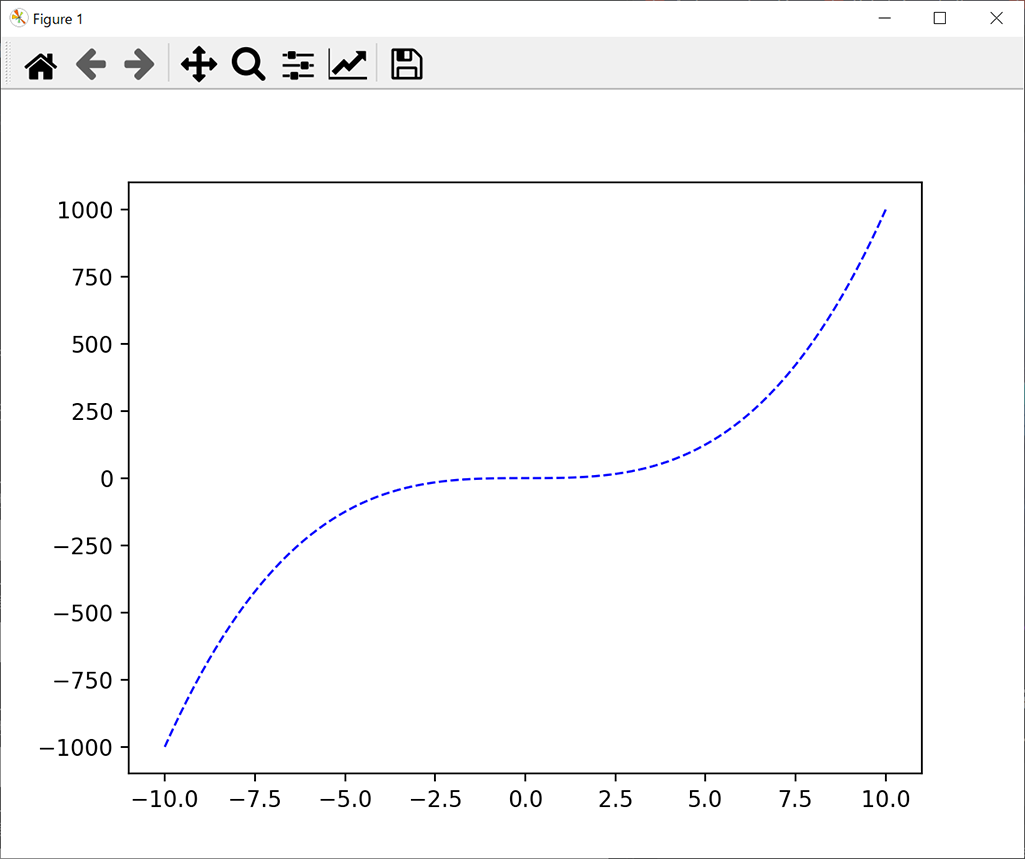Click the y-axis label 250

click(x=92, y=412)
